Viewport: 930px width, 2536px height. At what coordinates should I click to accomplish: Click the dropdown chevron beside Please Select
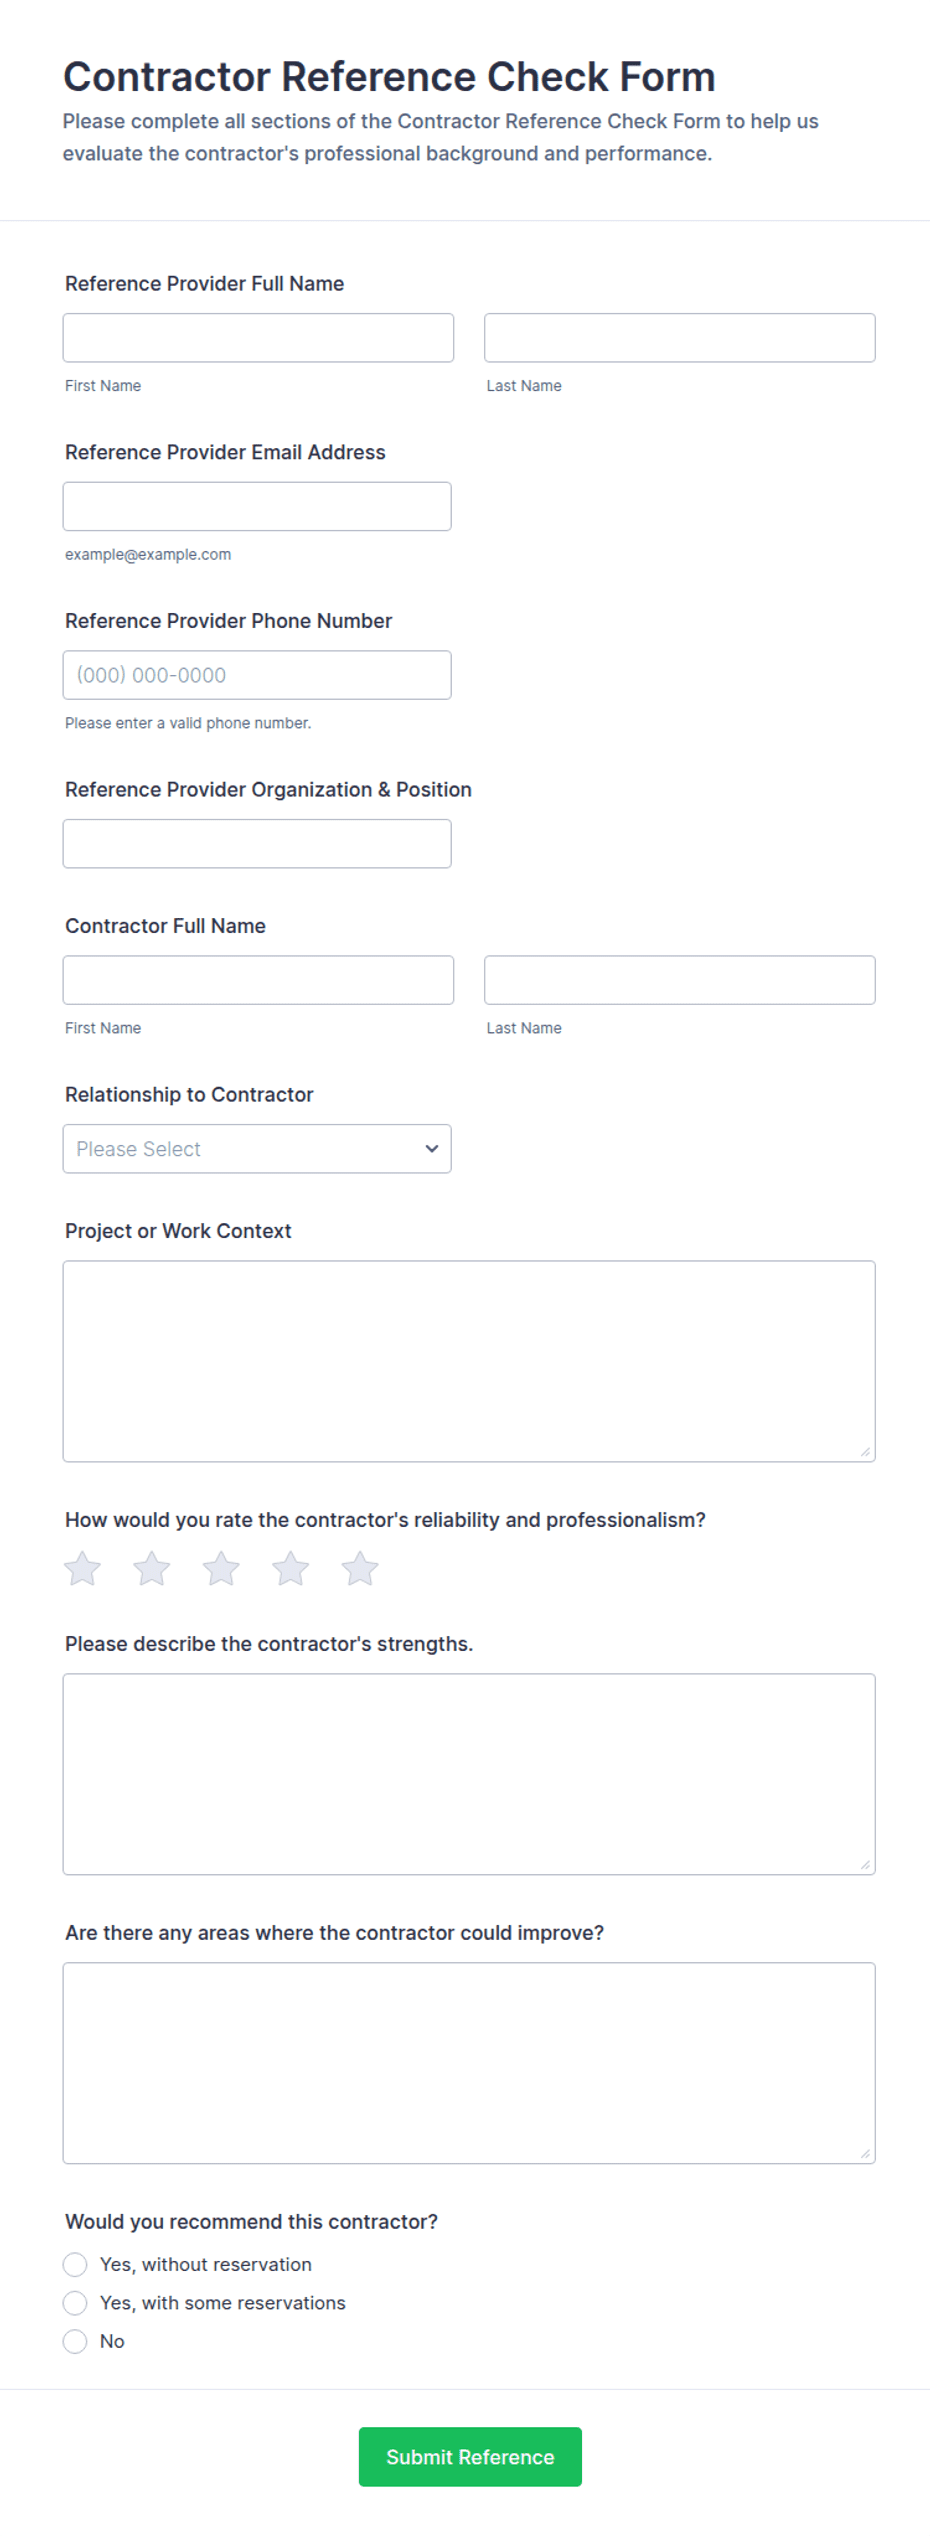(432, 1148)
